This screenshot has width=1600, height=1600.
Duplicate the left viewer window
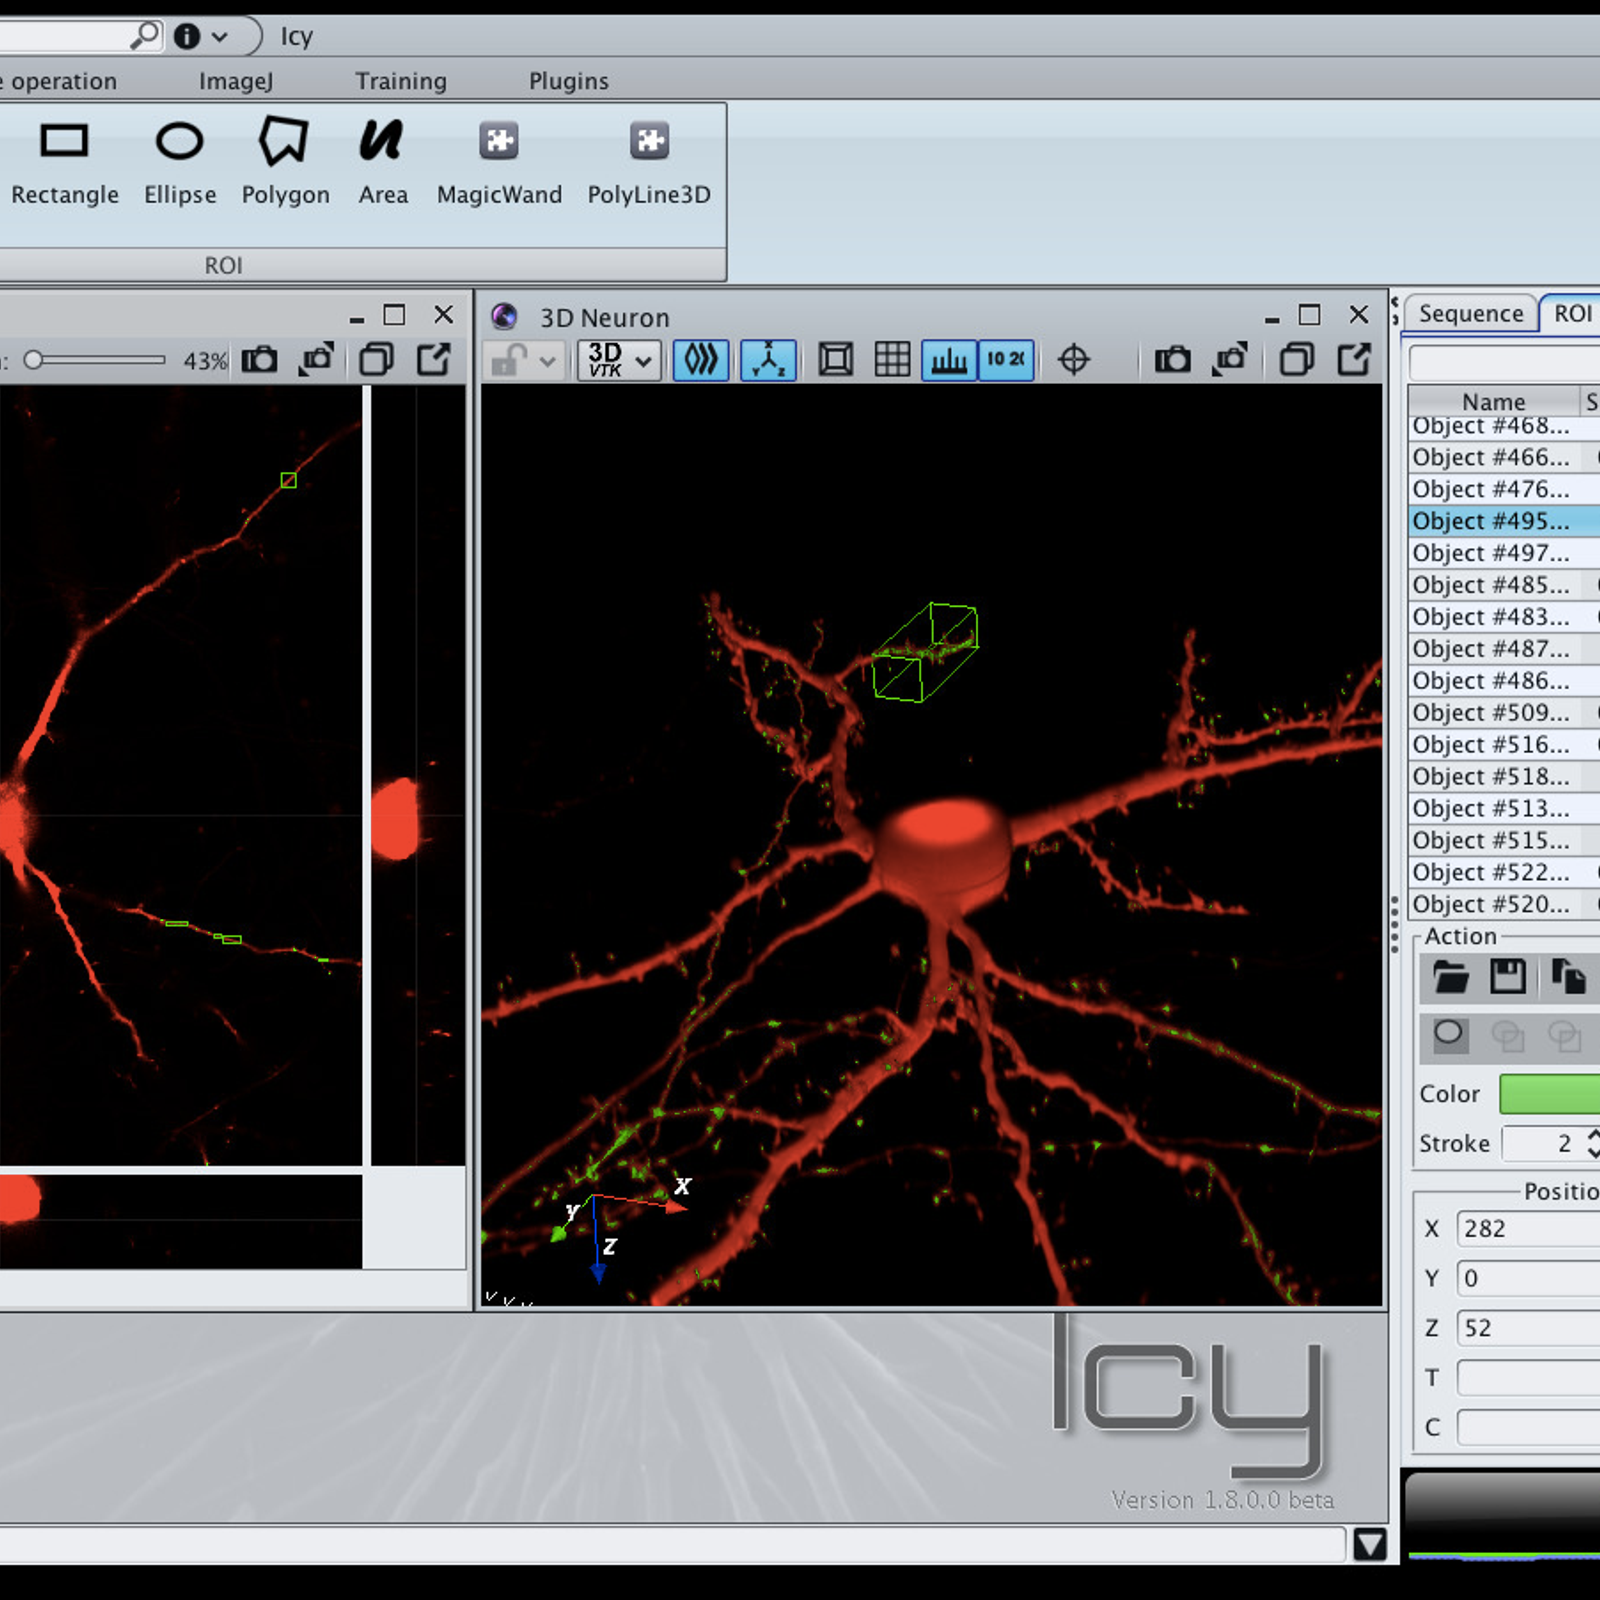376,359
